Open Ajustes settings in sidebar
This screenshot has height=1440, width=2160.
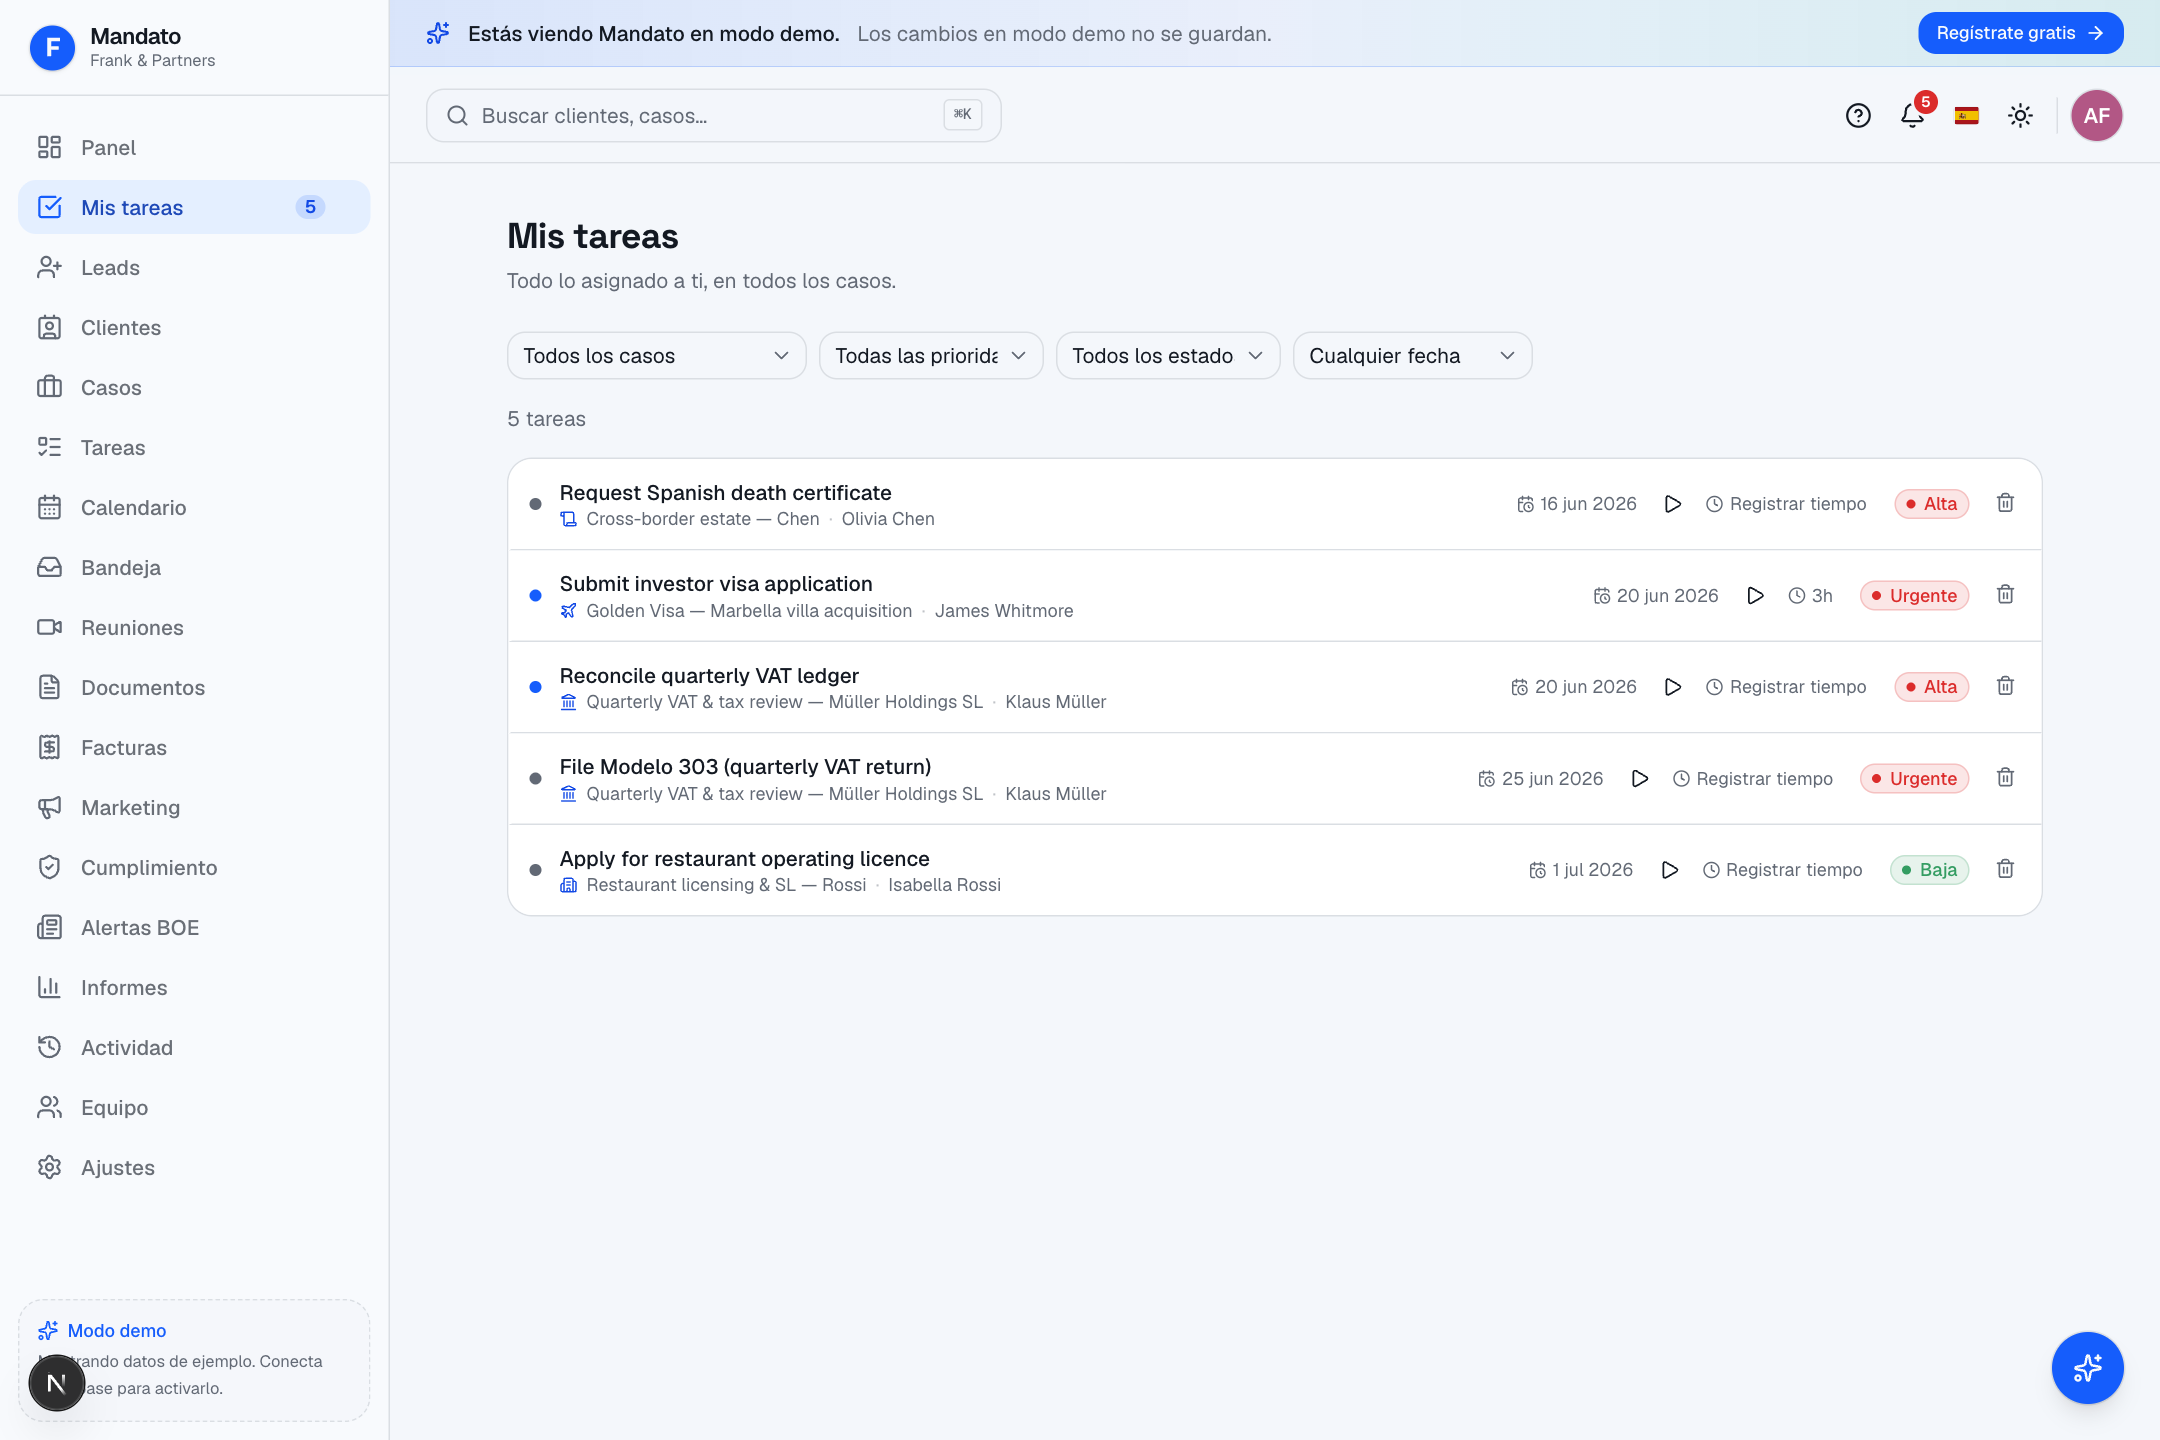tap(194, 1168)
